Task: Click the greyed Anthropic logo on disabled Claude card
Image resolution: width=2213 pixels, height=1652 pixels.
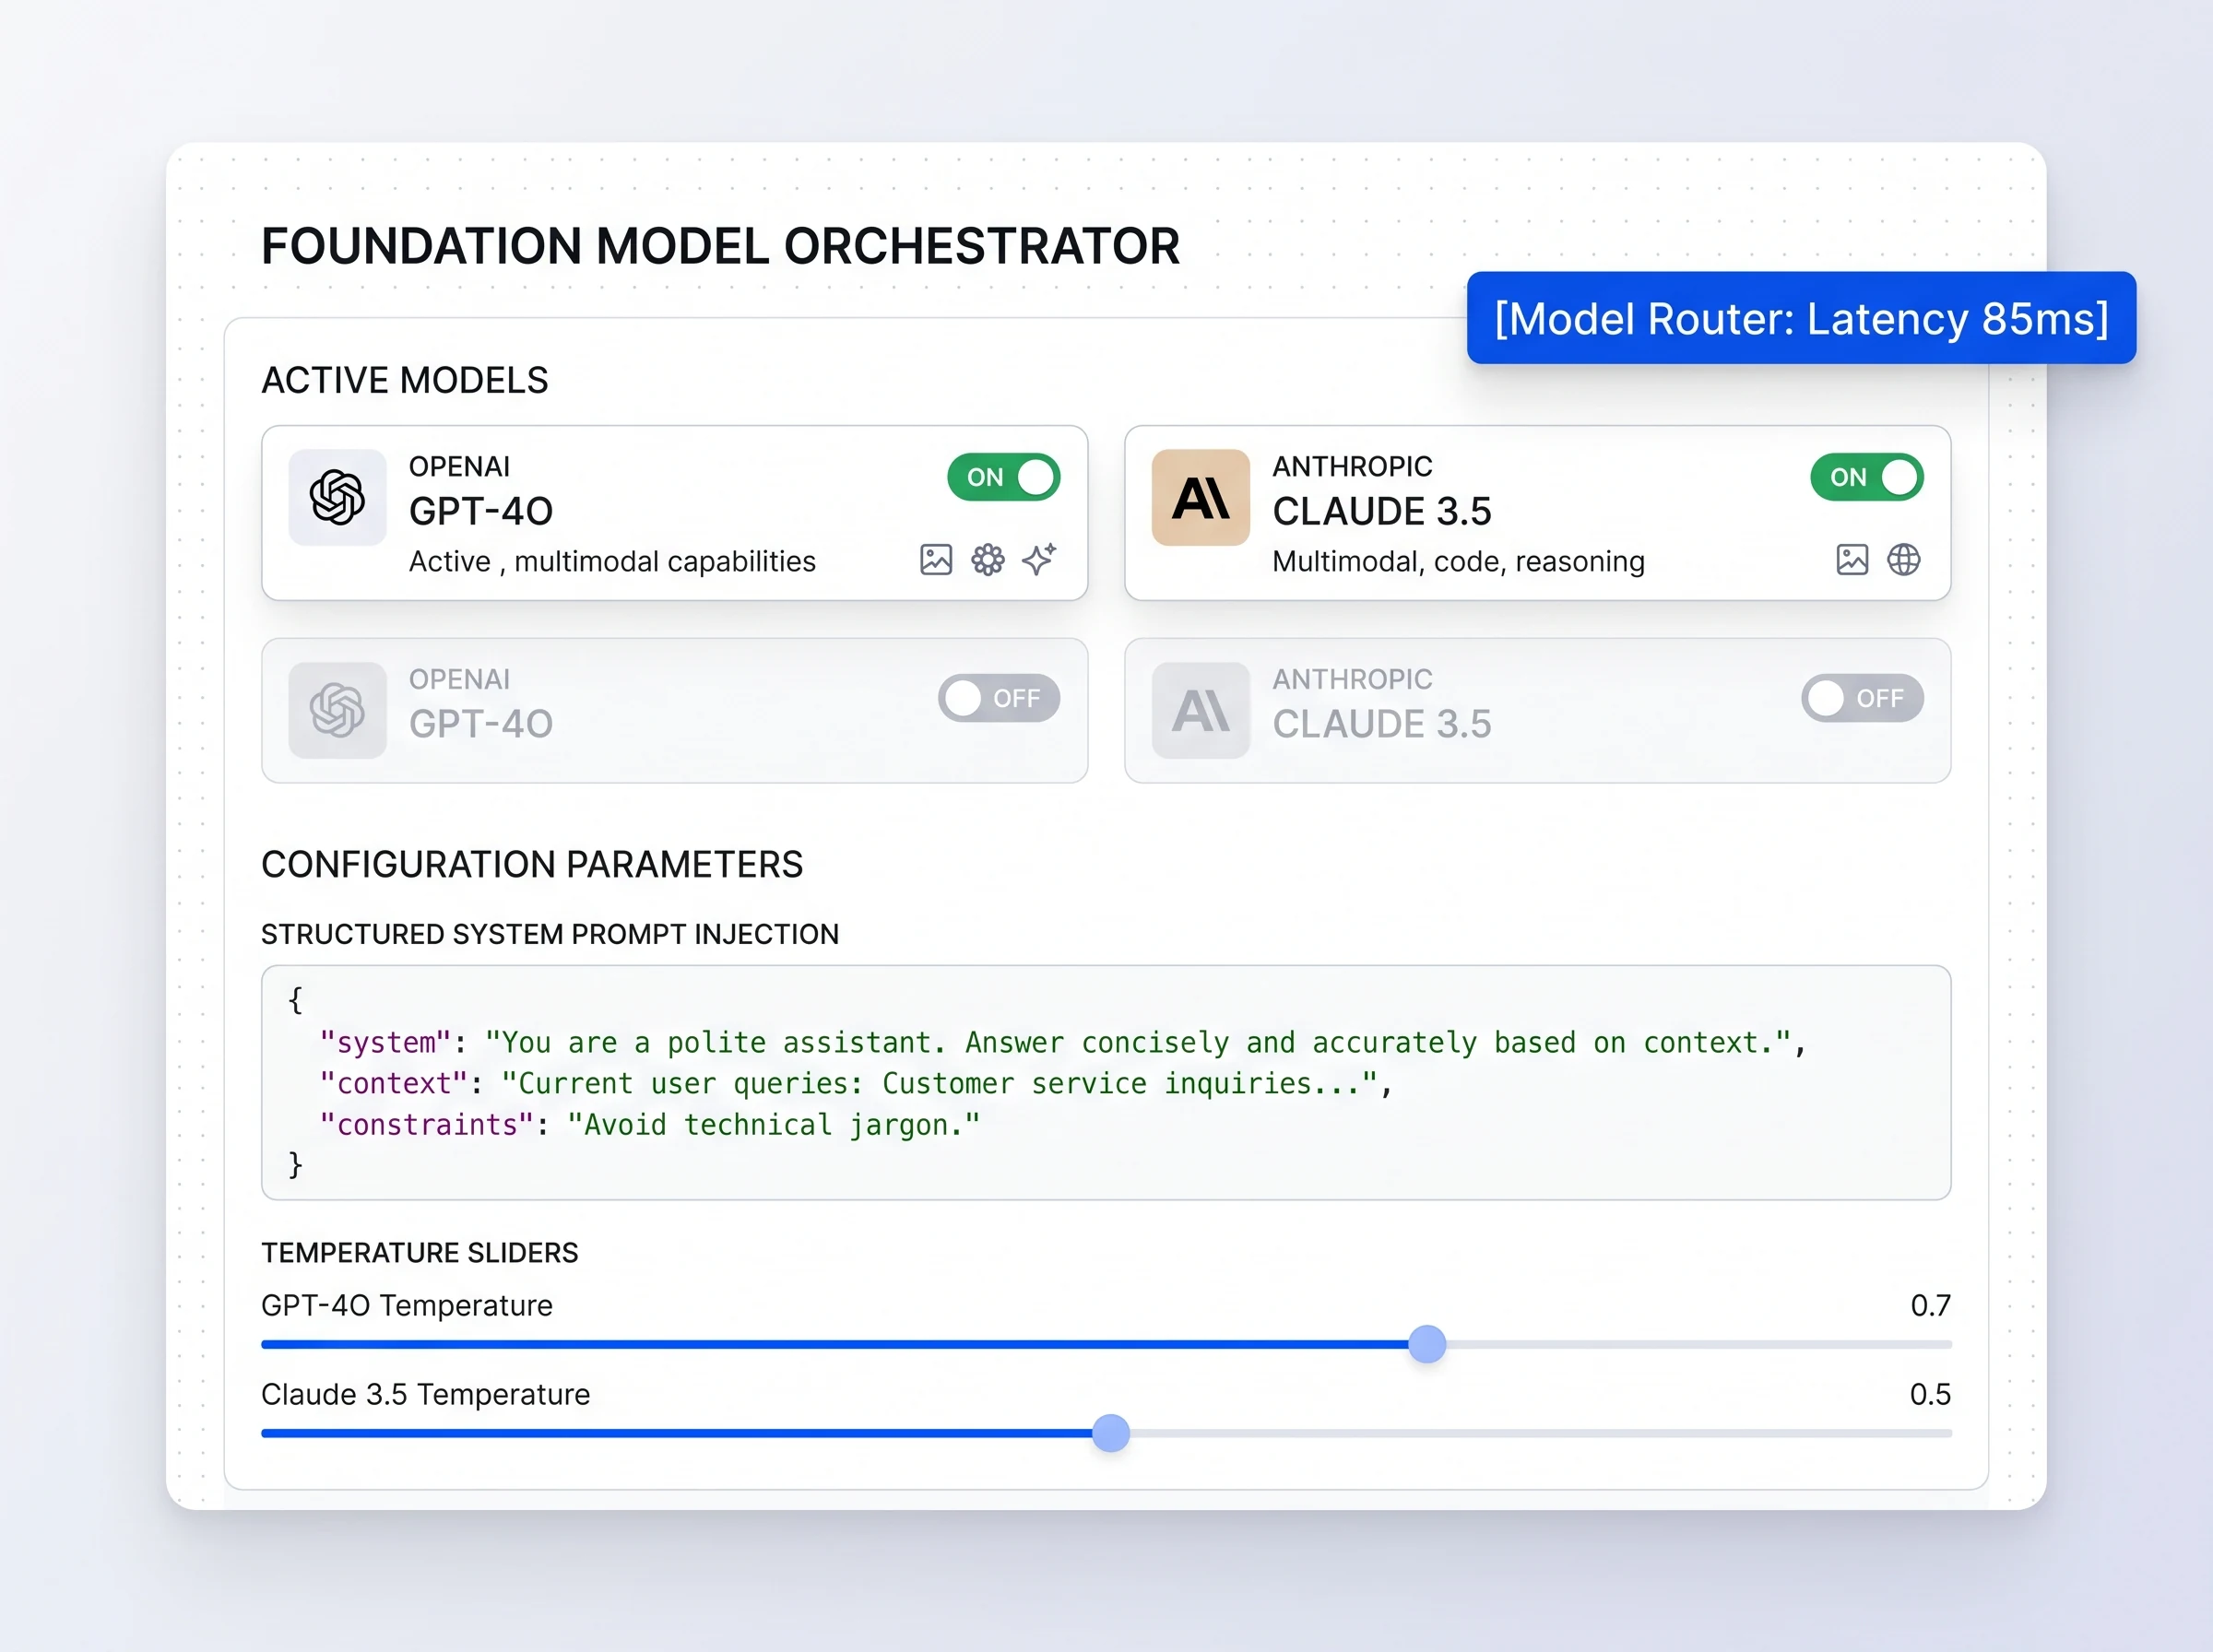Action: click(1200, 710)
